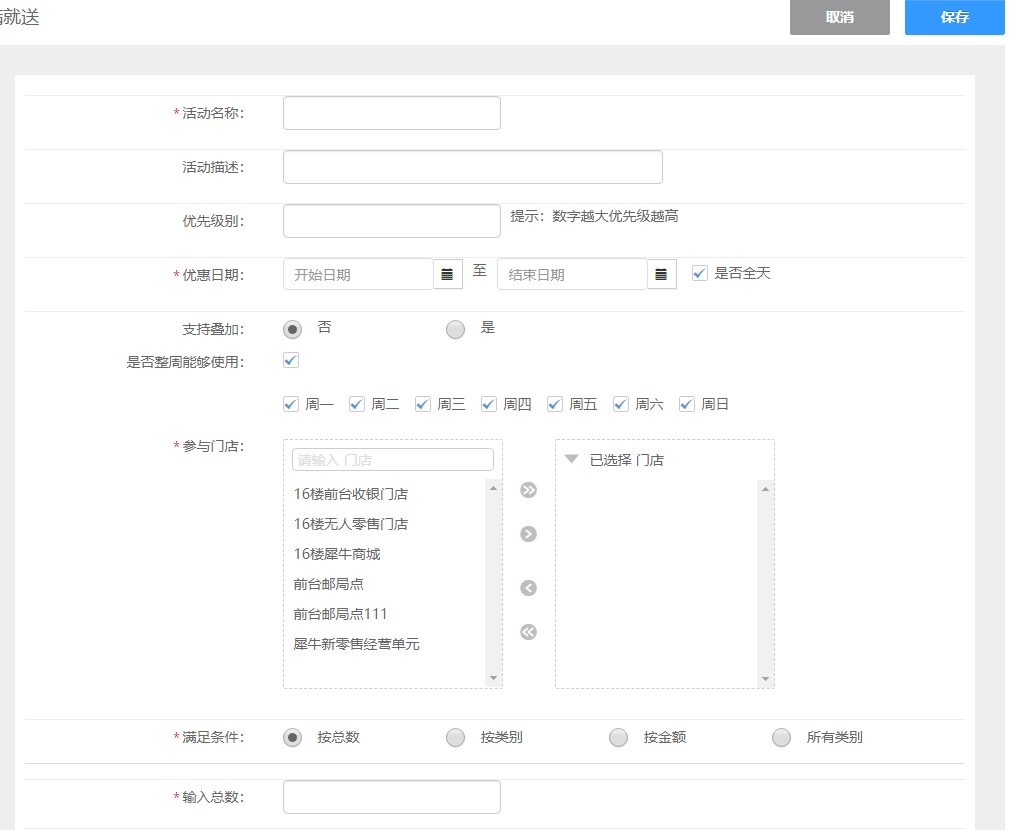Open the start date calendar picker icon
Screen dimensions: 1015x830
tap(447, 274)
